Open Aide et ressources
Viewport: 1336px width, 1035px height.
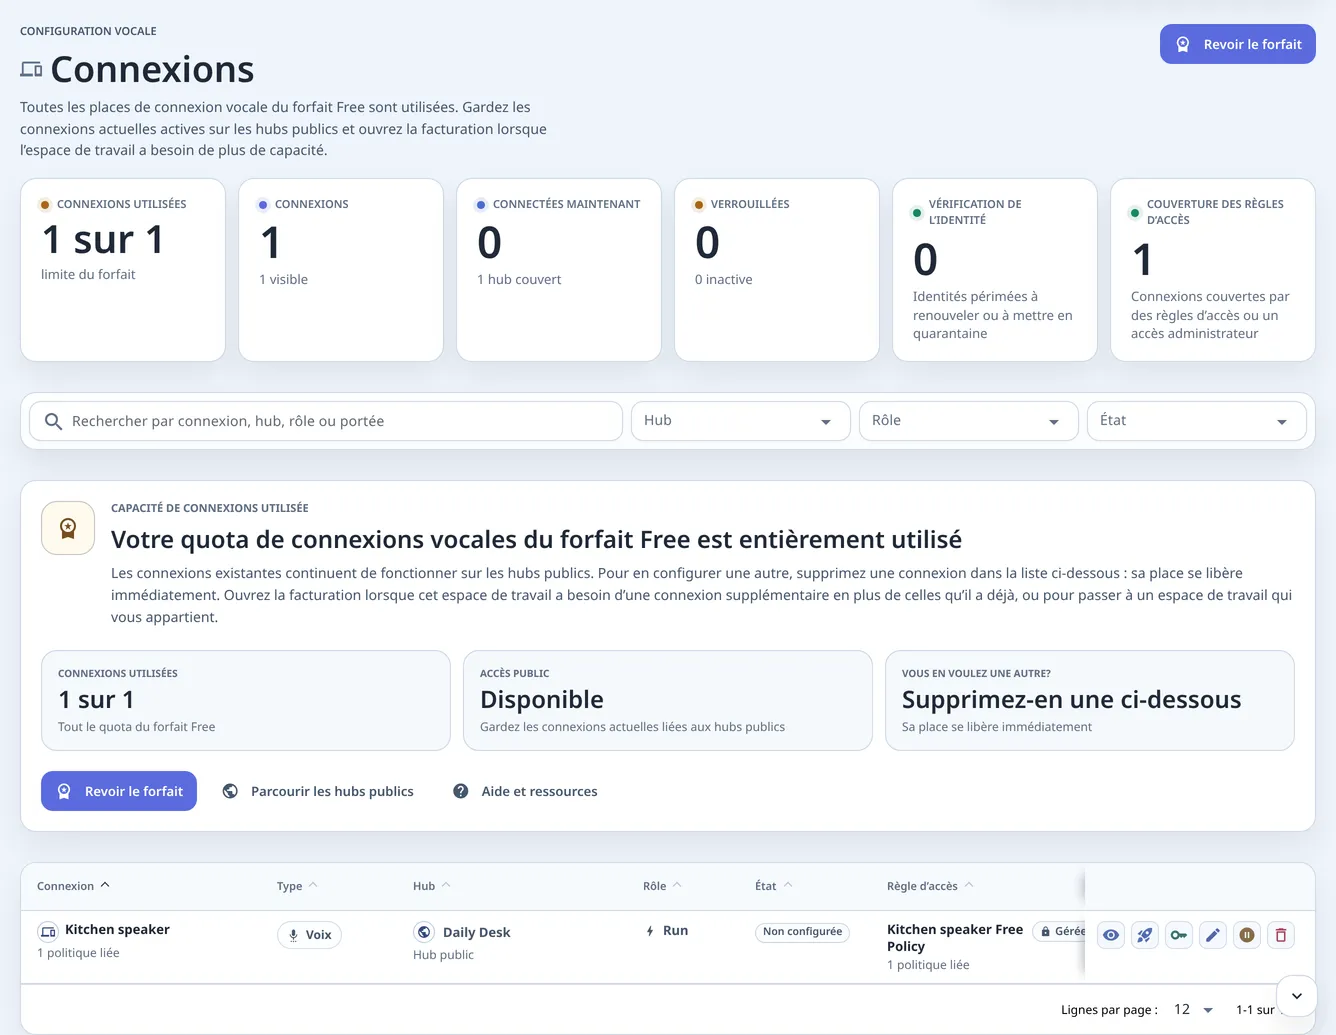[x=525, y=791]
